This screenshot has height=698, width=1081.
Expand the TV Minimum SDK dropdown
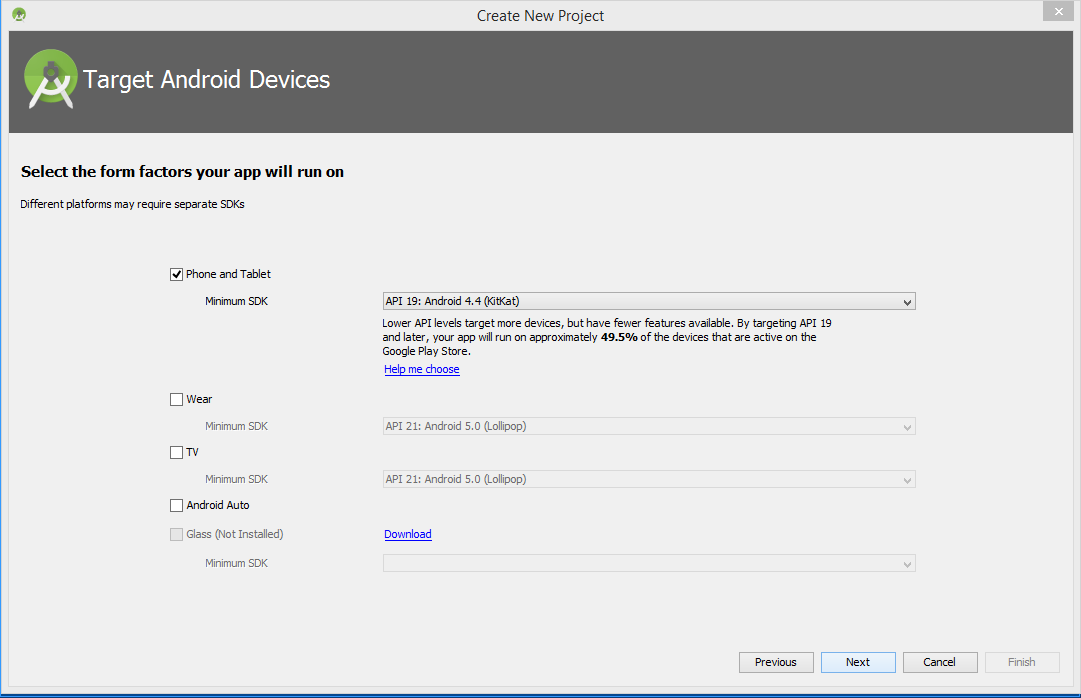point(649,479)
